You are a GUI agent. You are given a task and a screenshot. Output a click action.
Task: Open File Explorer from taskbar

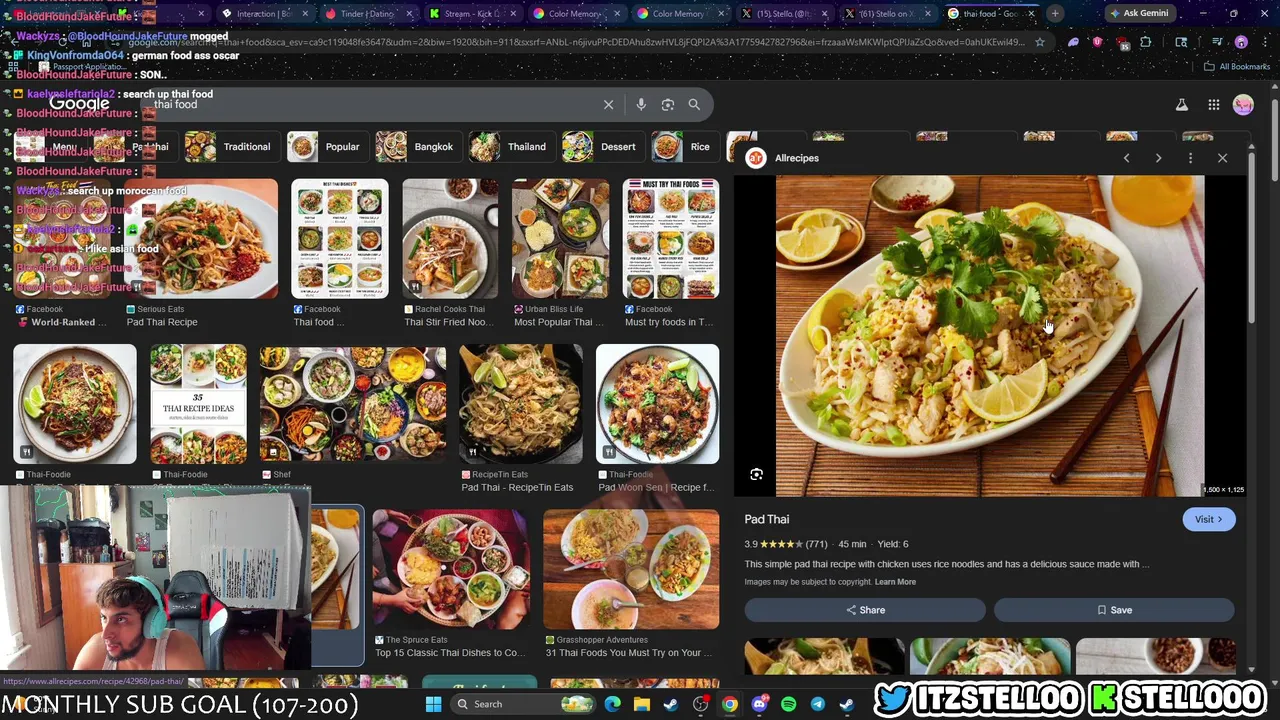click(x=642, y=704)
